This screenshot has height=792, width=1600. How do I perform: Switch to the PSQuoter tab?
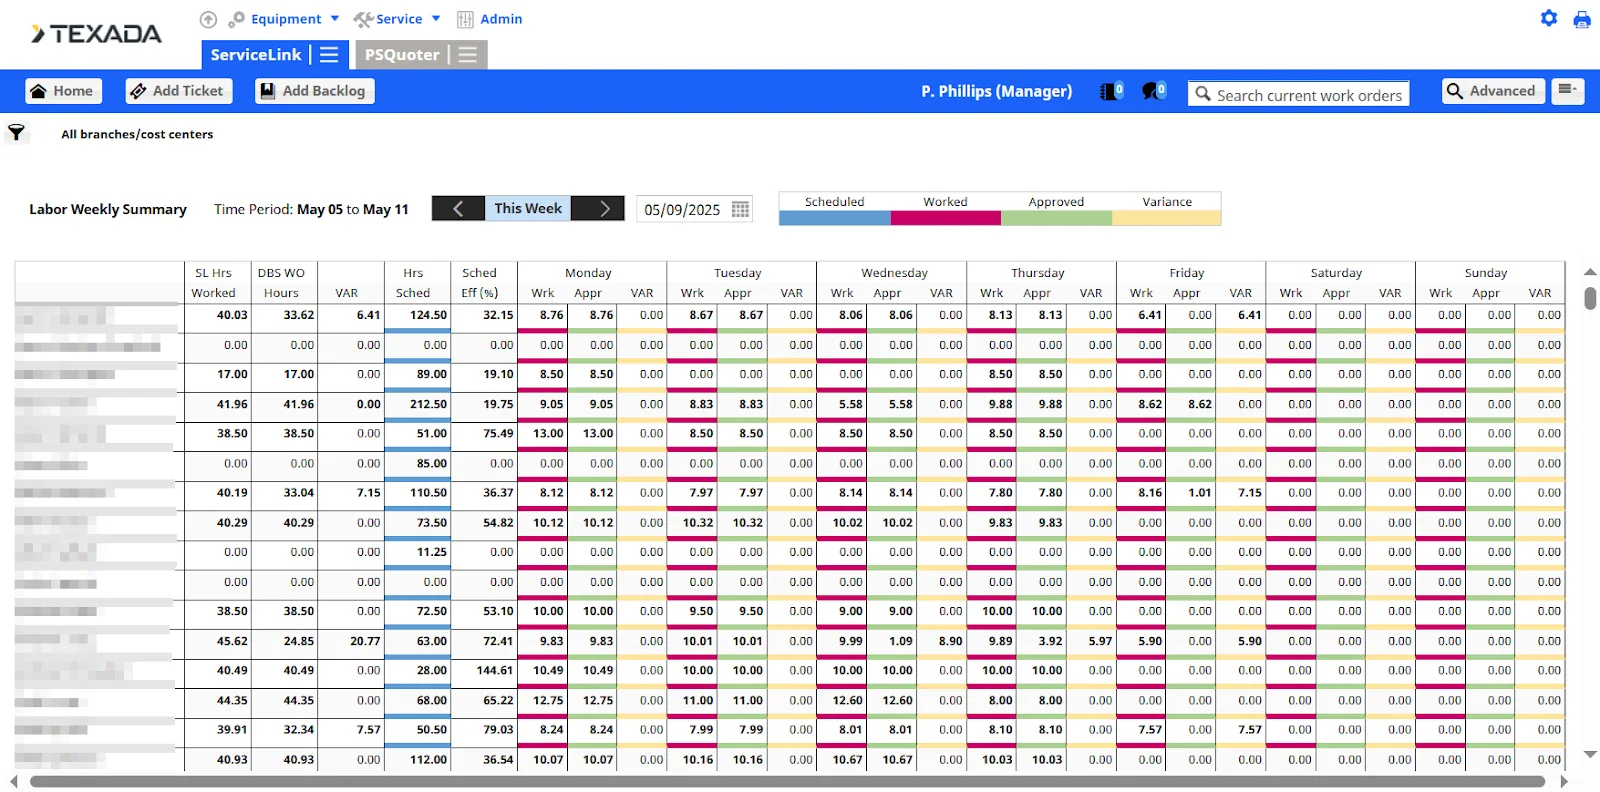[402, 55]
